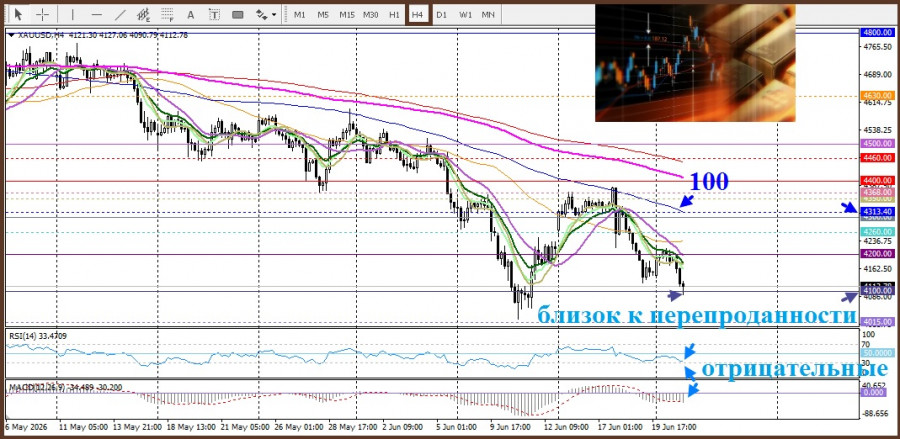Select the Fibonacci Retracement tool
Viewport: 900px width, 439px height.
pyautogui.click(x=168, y=15)
